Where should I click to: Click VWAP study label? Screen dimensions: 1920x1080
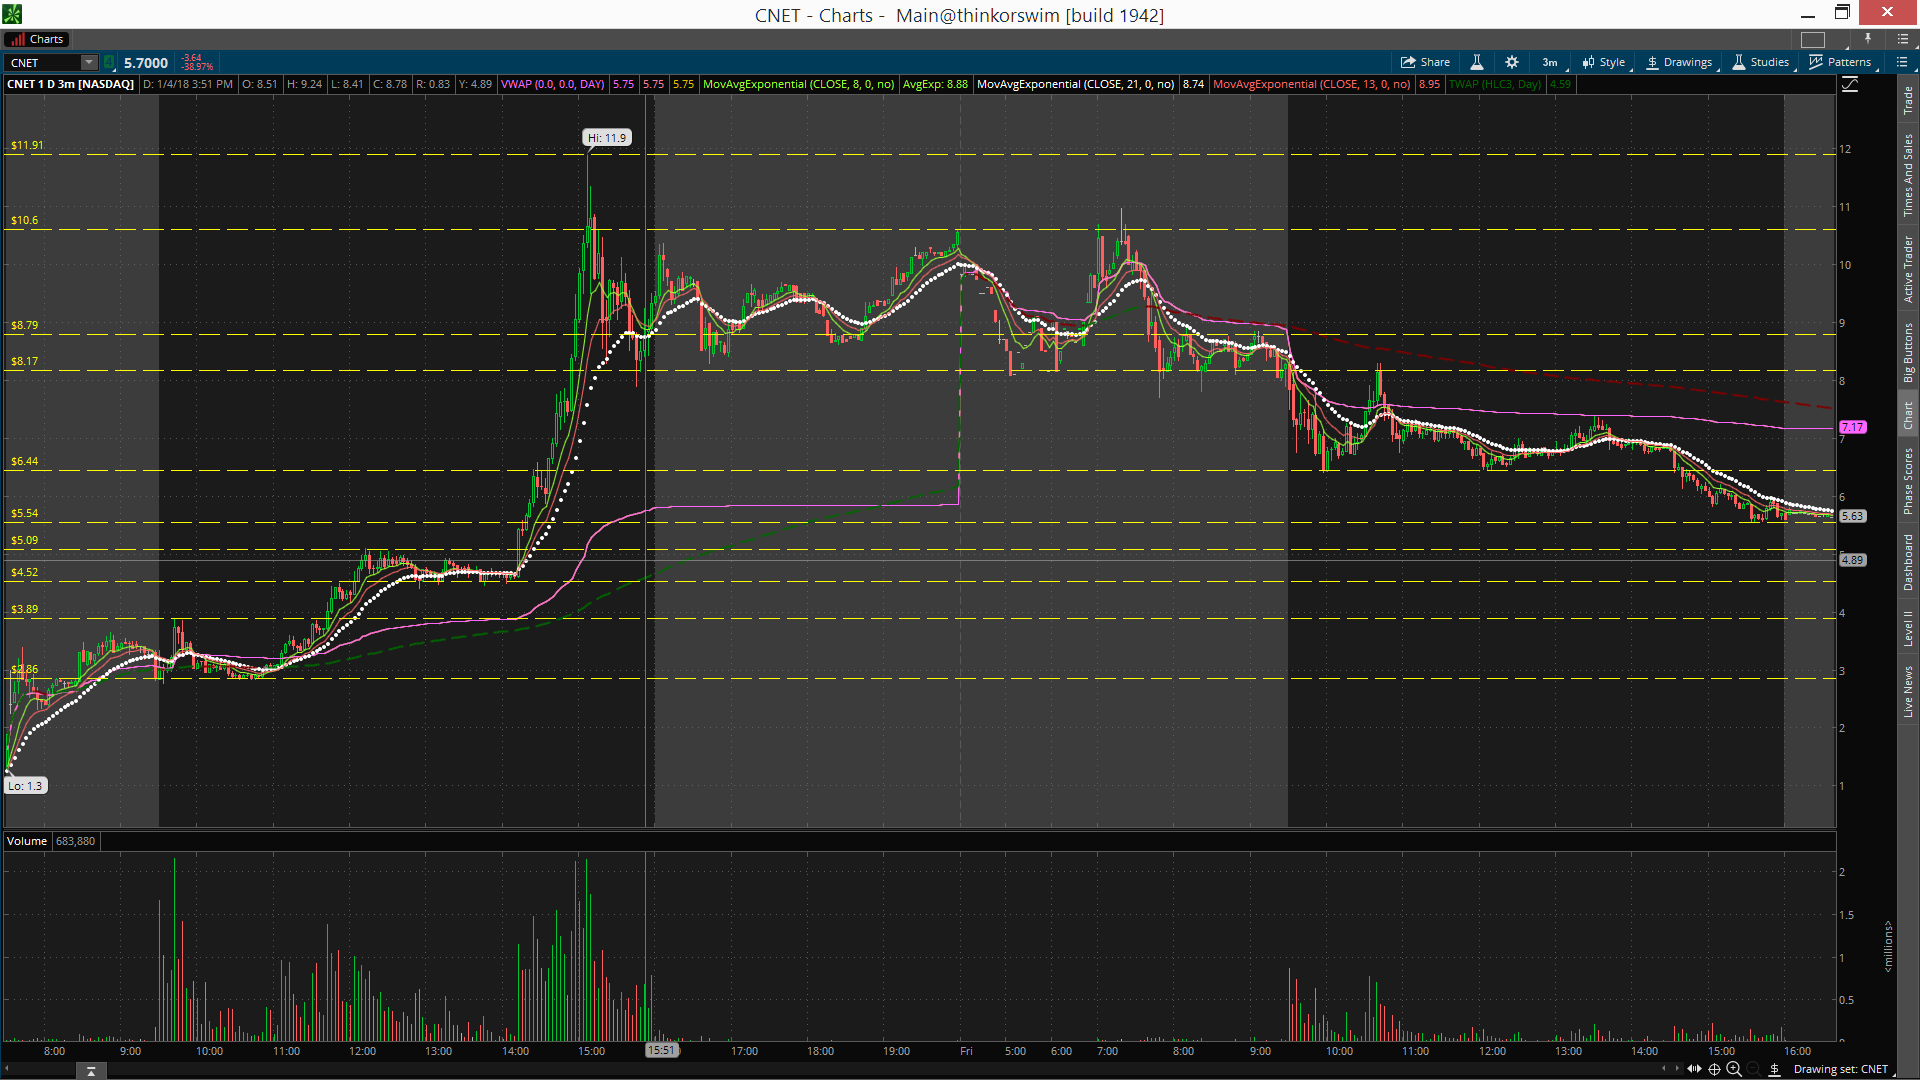point(553,84)
